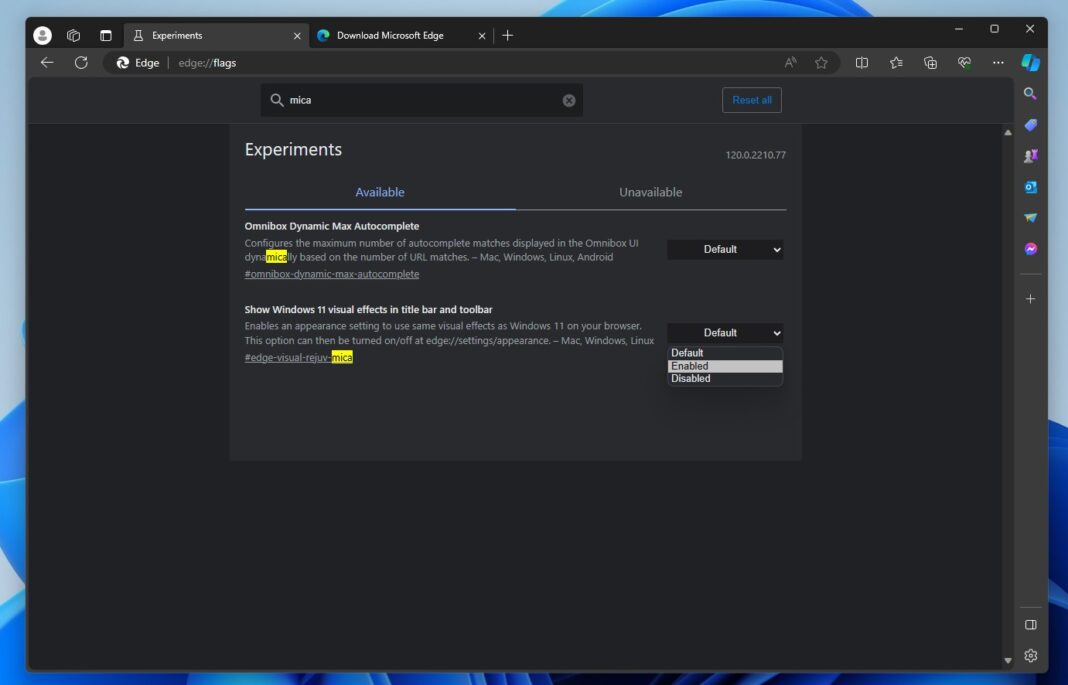This screenshot has width=1068, height=685.
Task: Open the Favorites list icon
Action: click(x=895, y=62)
